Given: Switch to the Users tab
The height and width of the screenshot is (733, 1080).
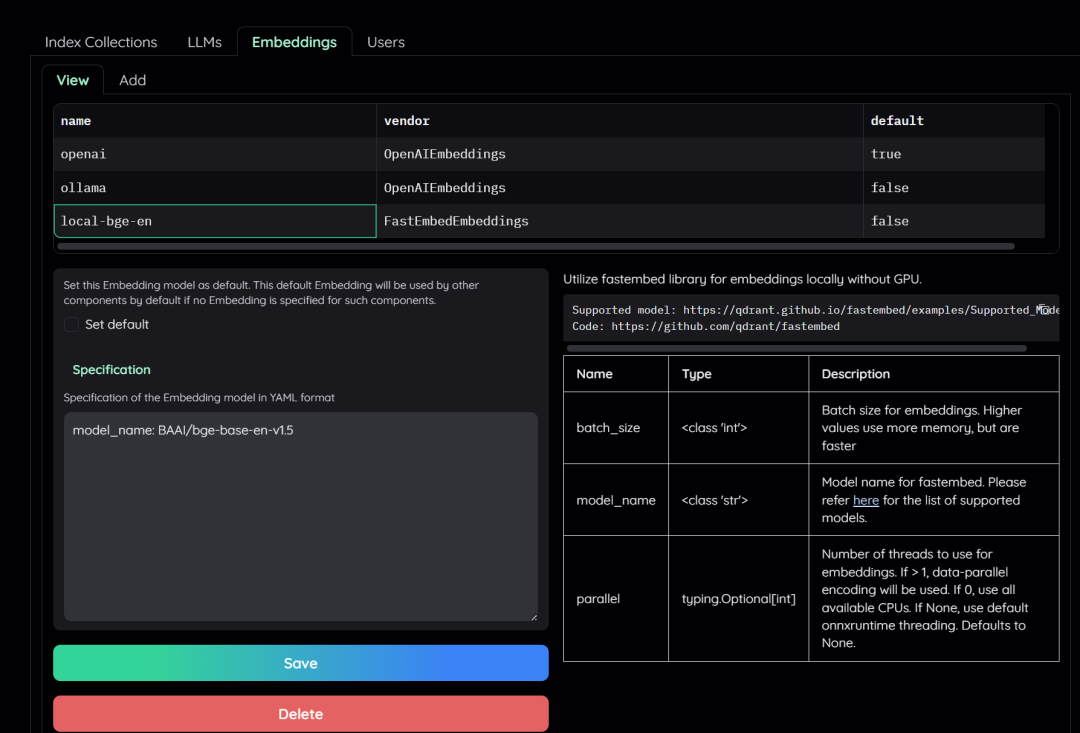Looking at the screenshot, I should click(385, 42).
